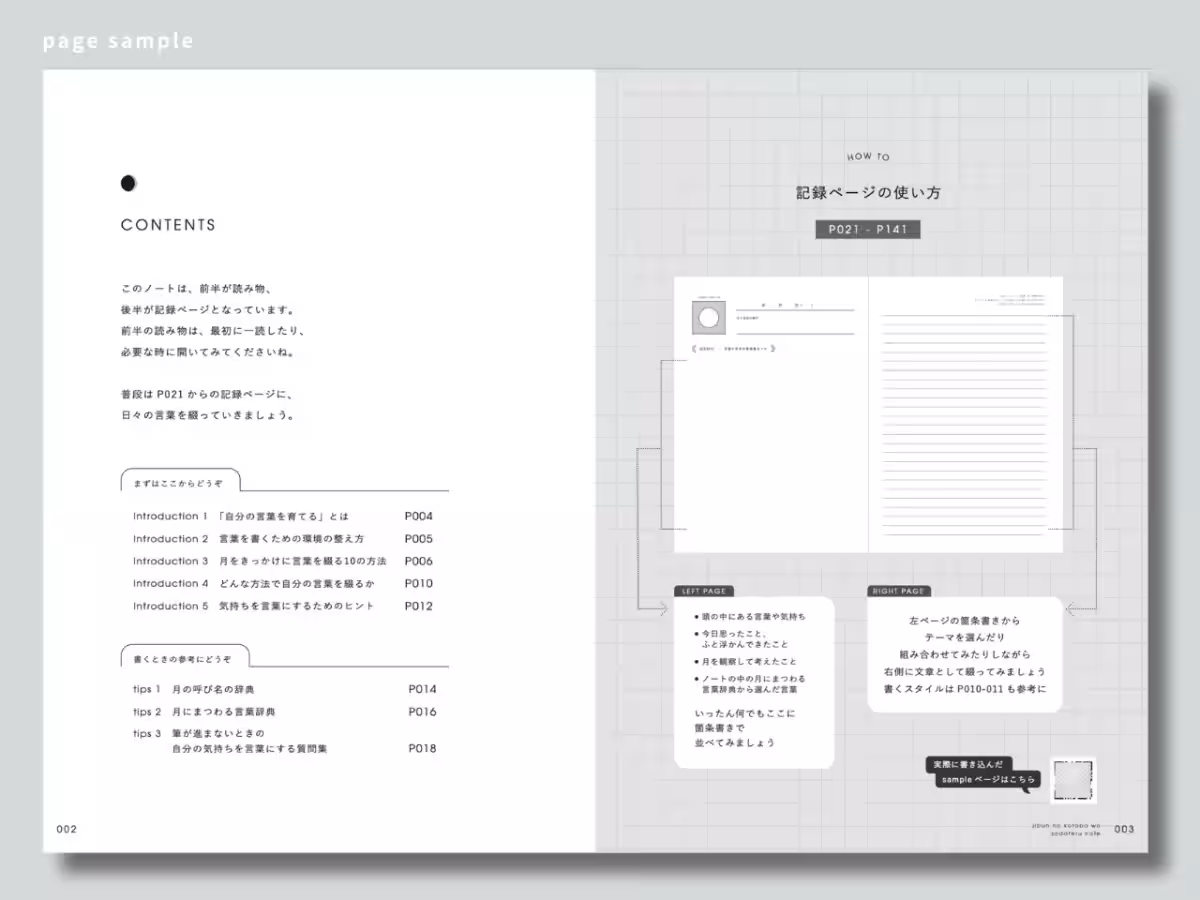Click the QR code image

click(1072, 779)
